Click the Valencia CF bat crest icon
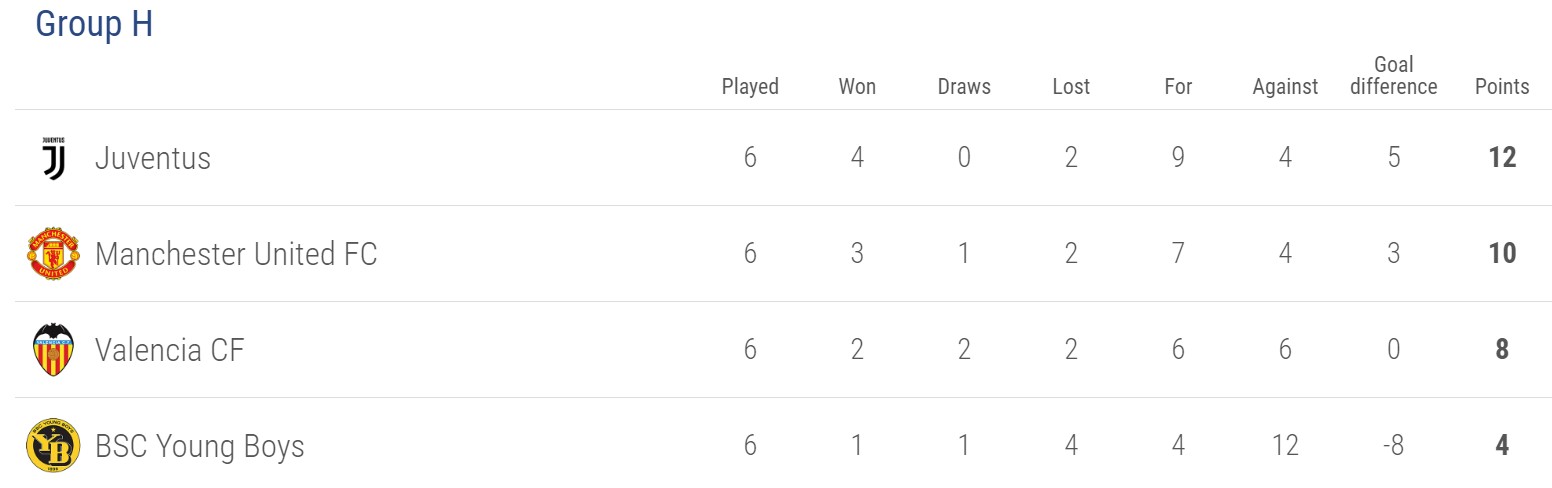 pos(53,350)
